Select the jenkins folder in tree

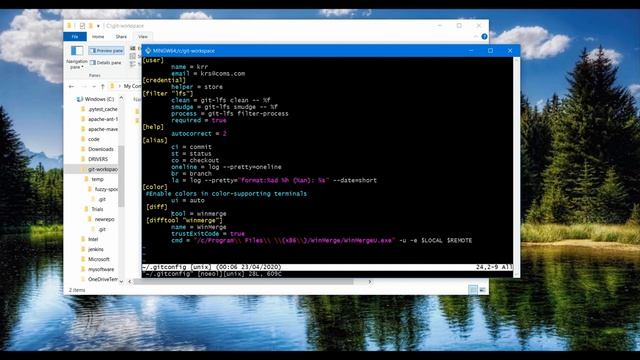pyautogui.click(x=92, y=249)
